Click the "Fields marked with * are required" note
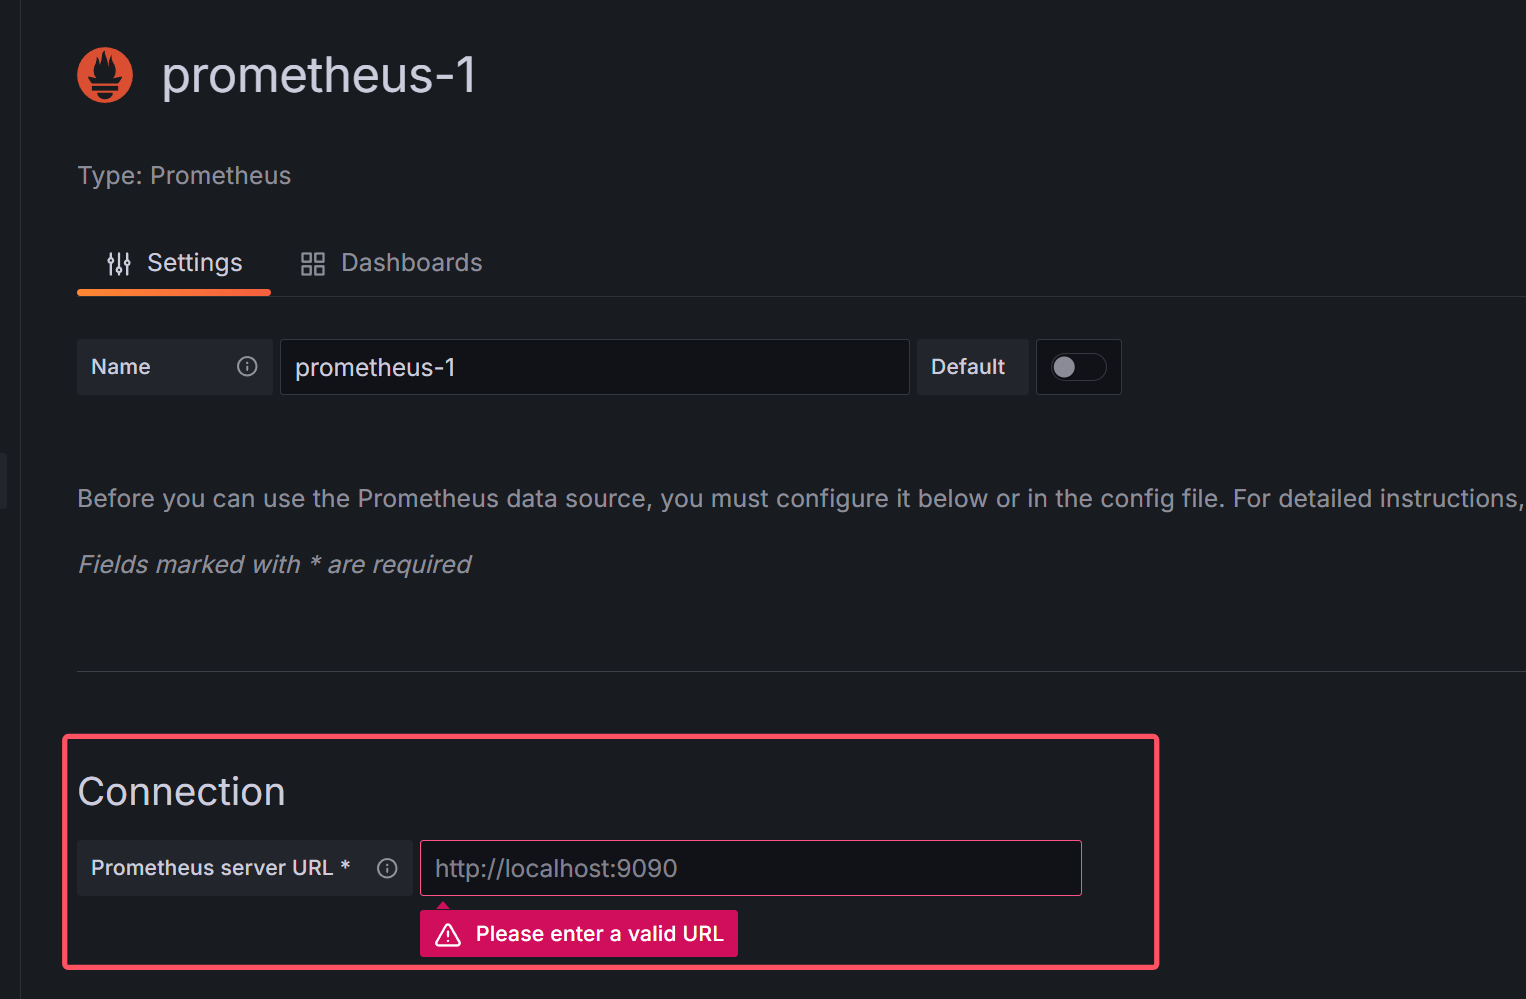1526x999 pixels. coord(274,565)
